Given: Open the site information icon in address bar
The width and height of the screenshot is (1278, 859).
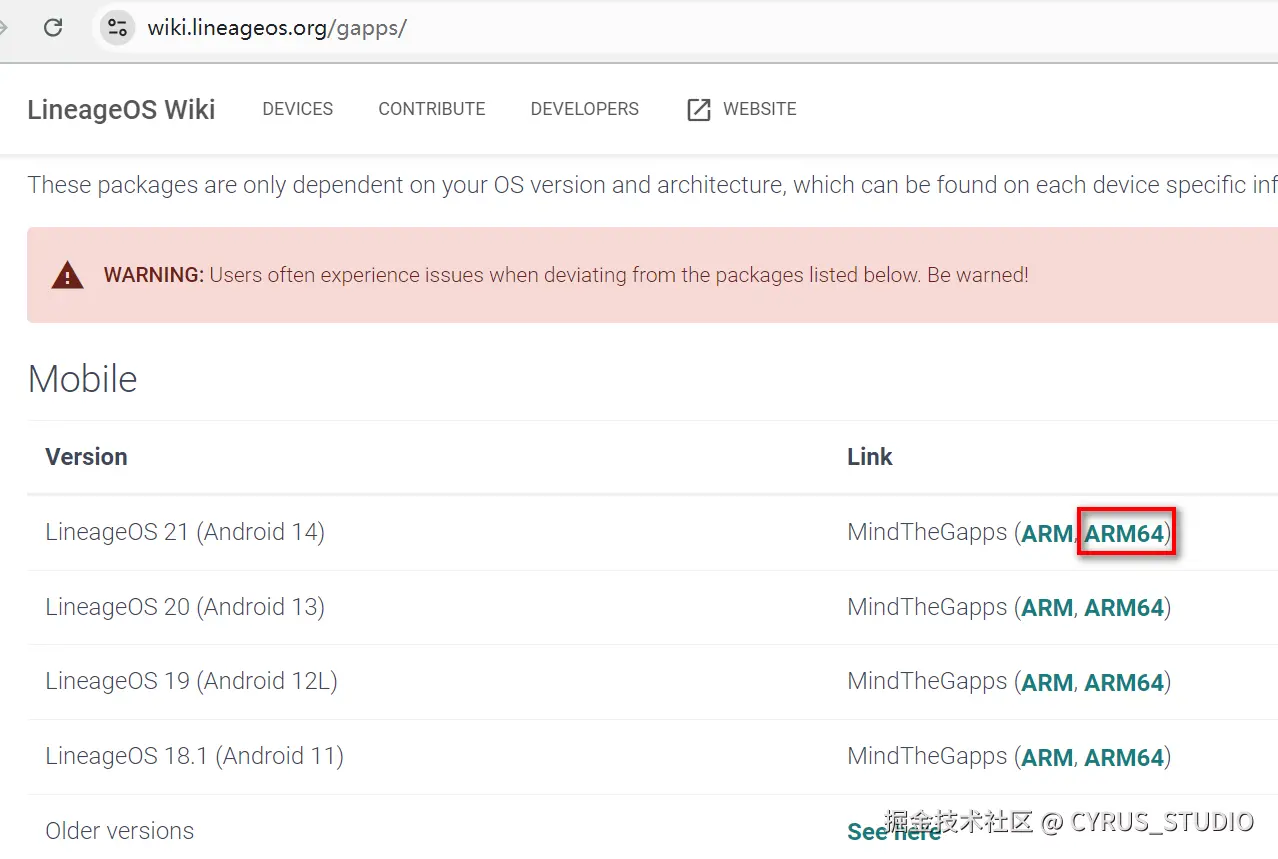Looking at the screenshot, I should pos(117,27).
